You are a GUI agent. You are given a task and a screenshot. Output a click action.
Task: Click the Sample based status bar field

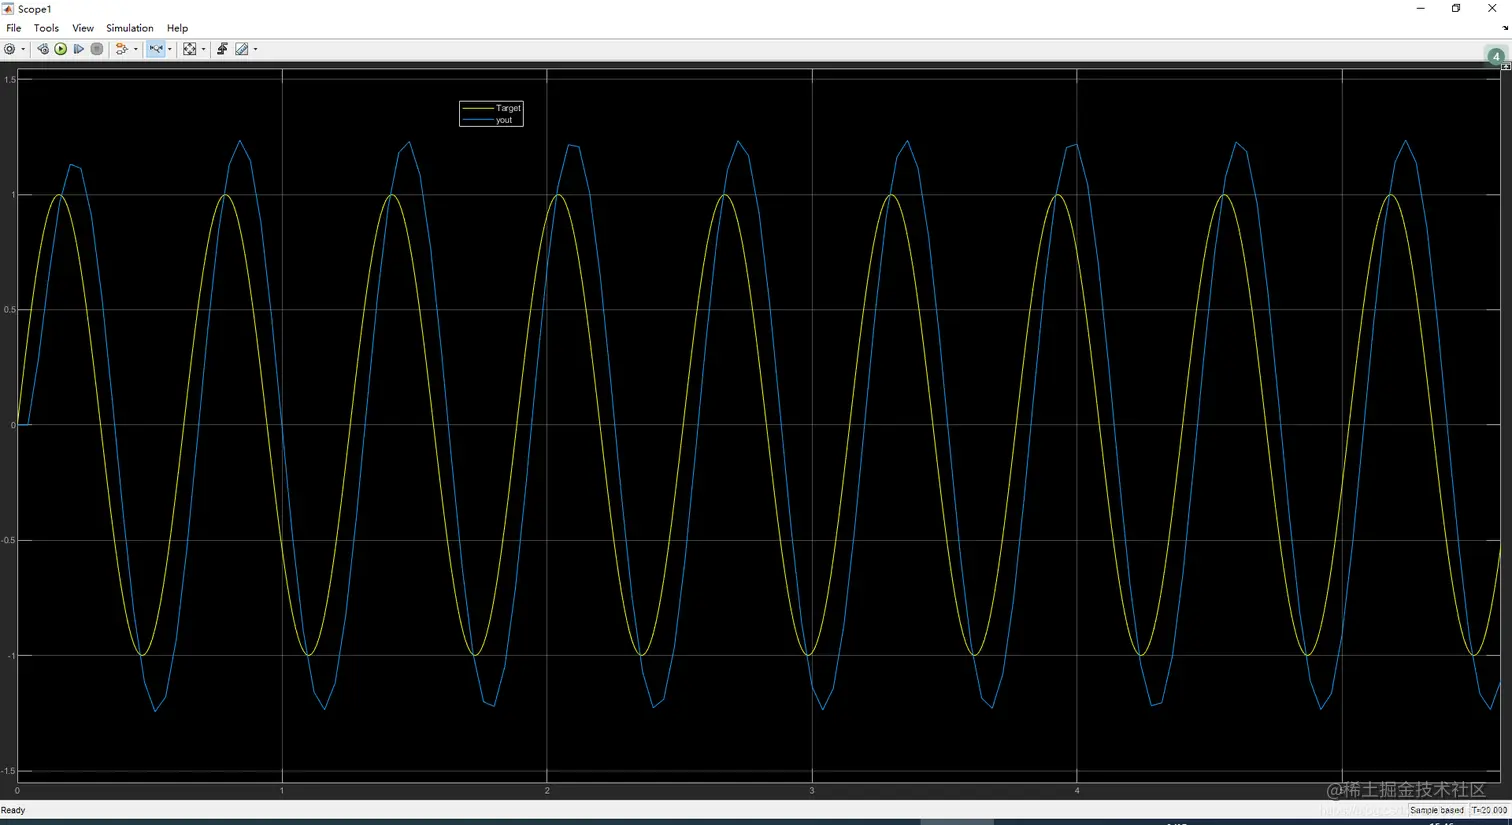click(x=1437, y=810)
